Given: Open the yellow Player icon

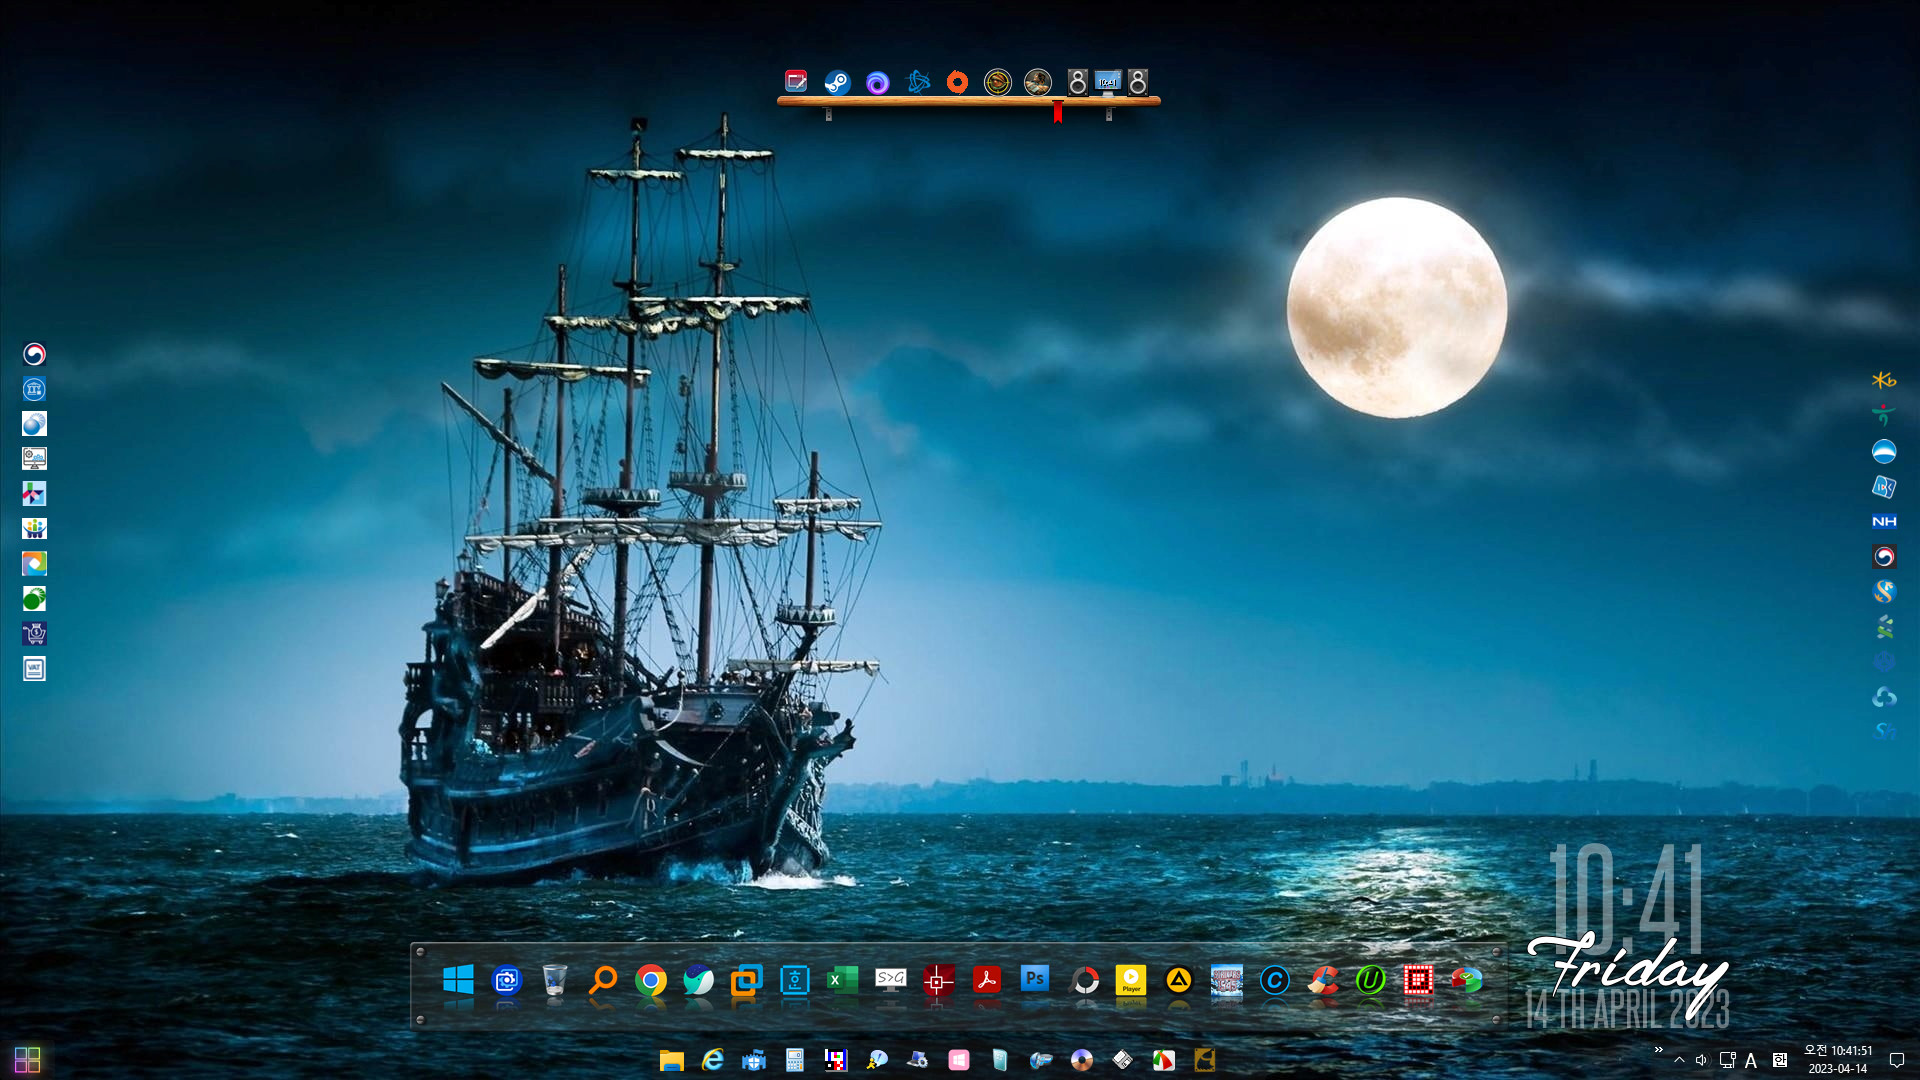Looking at the screenshot, I should click(1131, 980).
